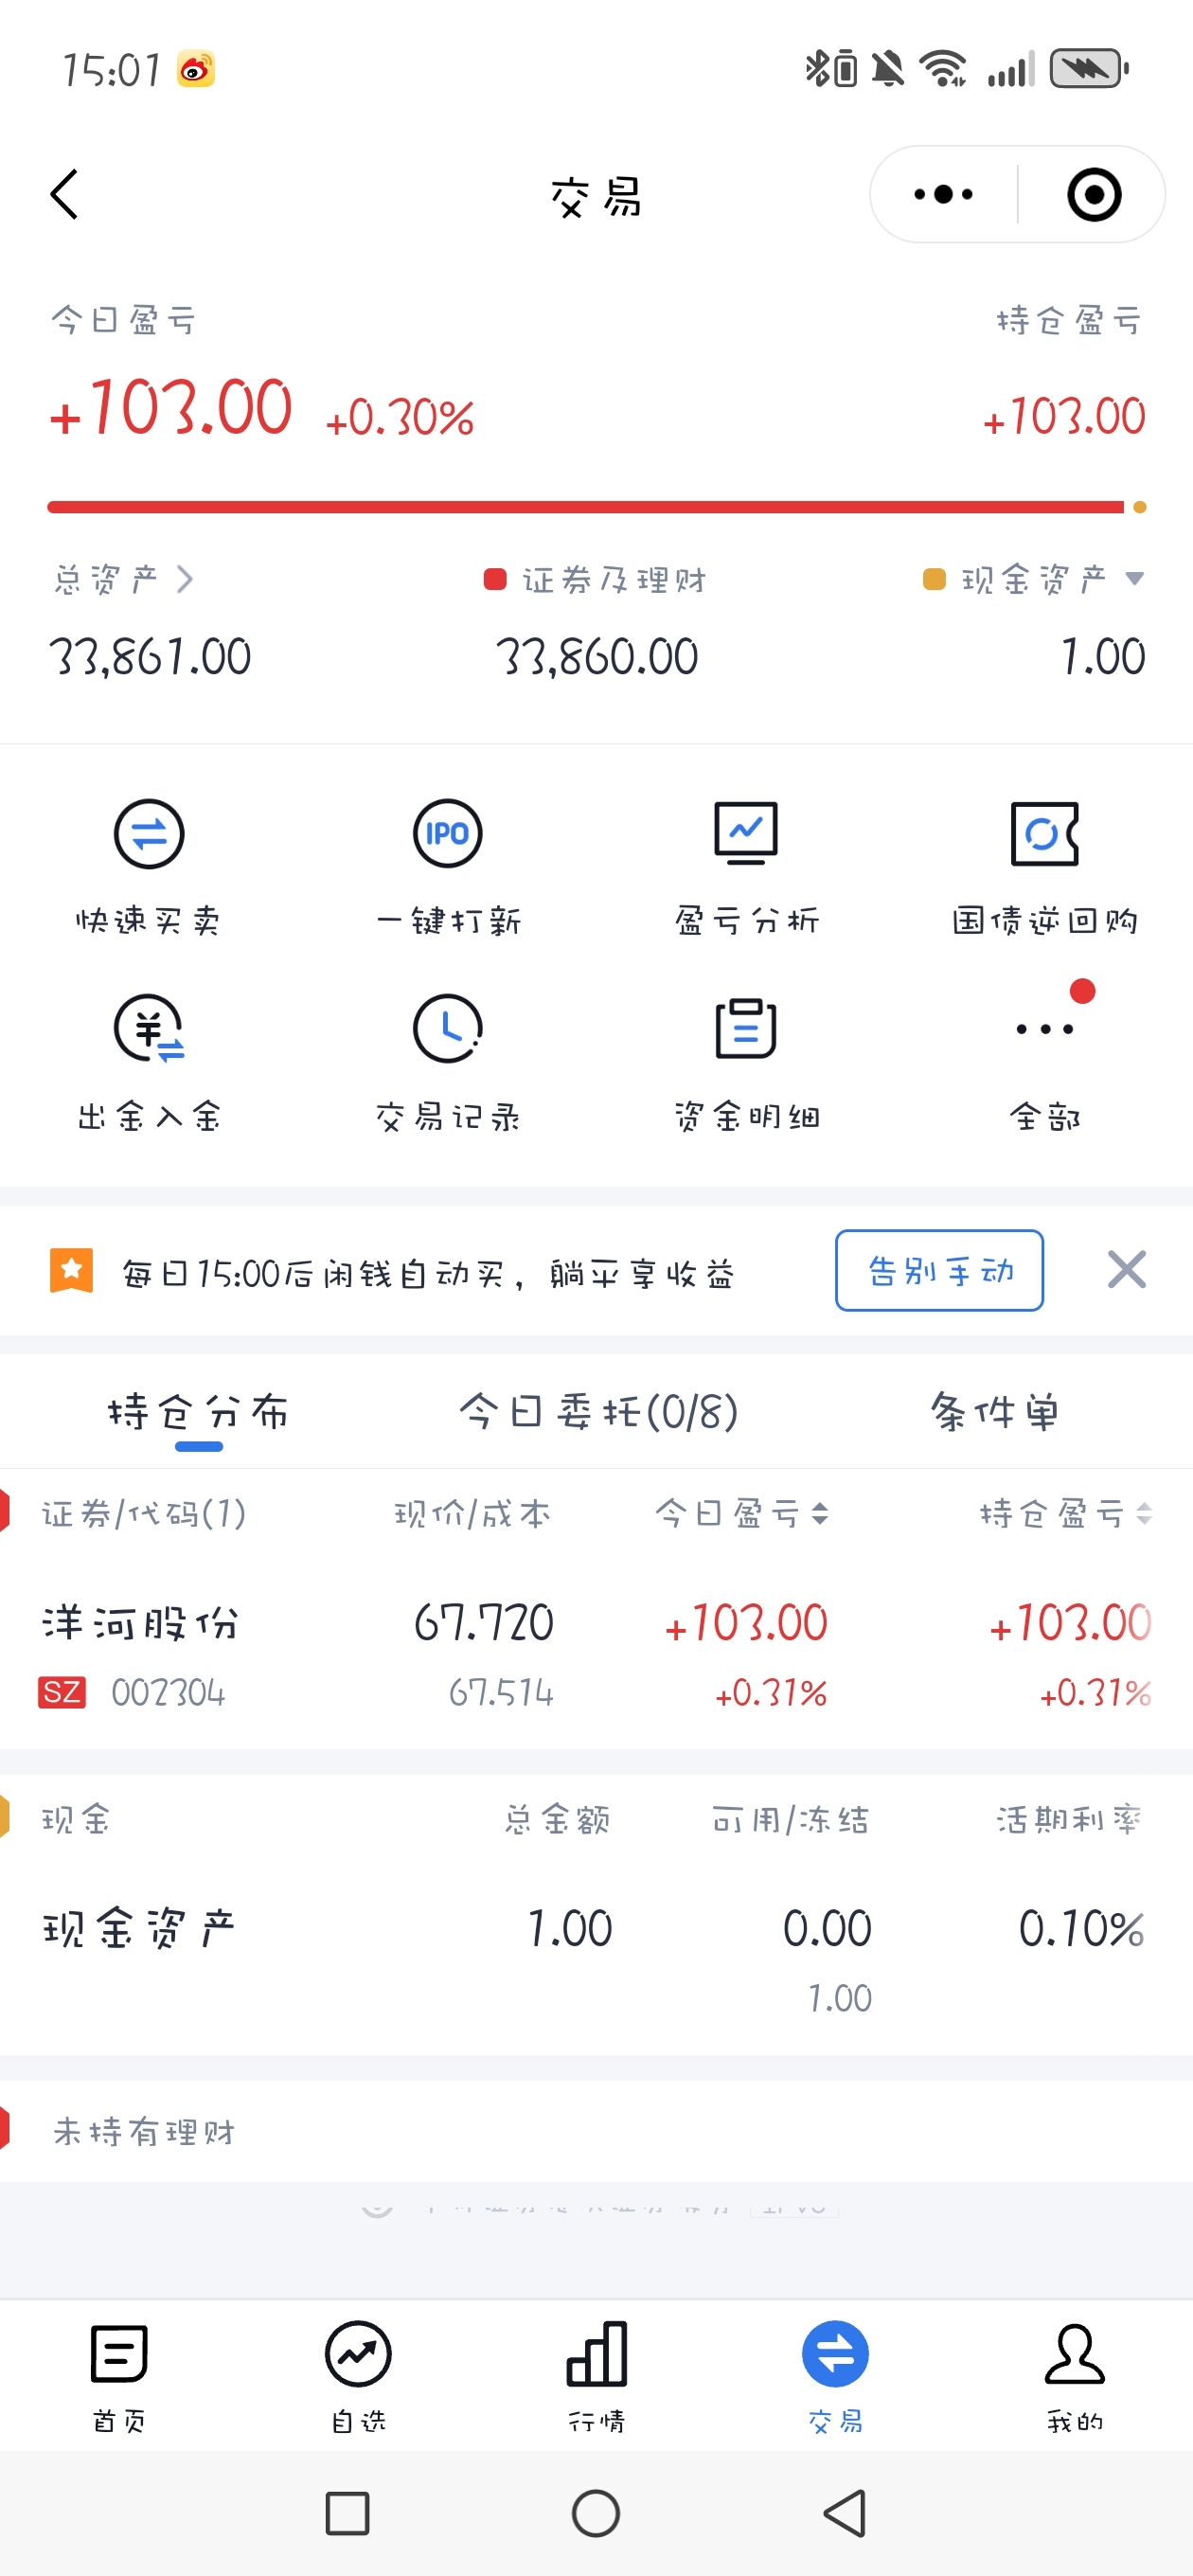This screenshot has width=1193, height=2576.
Task: Open 交易 in bottom navigation
Action: coord(836,2376)
